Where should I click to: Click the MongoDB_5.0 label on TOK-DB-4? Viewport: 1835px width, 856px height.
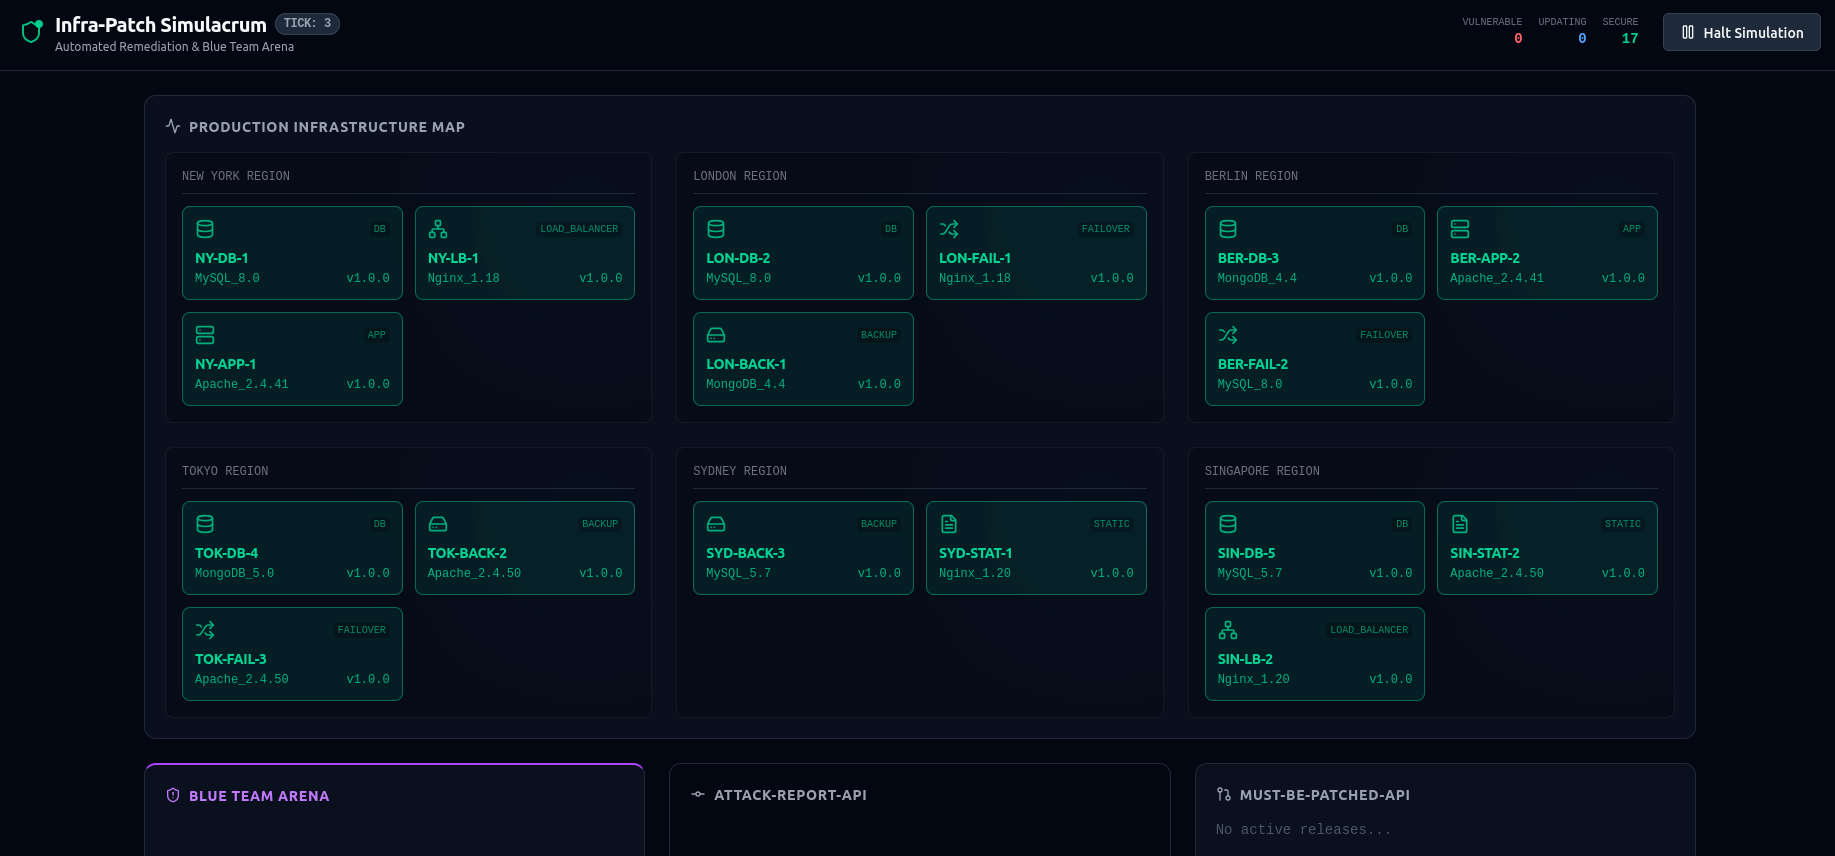234,573
